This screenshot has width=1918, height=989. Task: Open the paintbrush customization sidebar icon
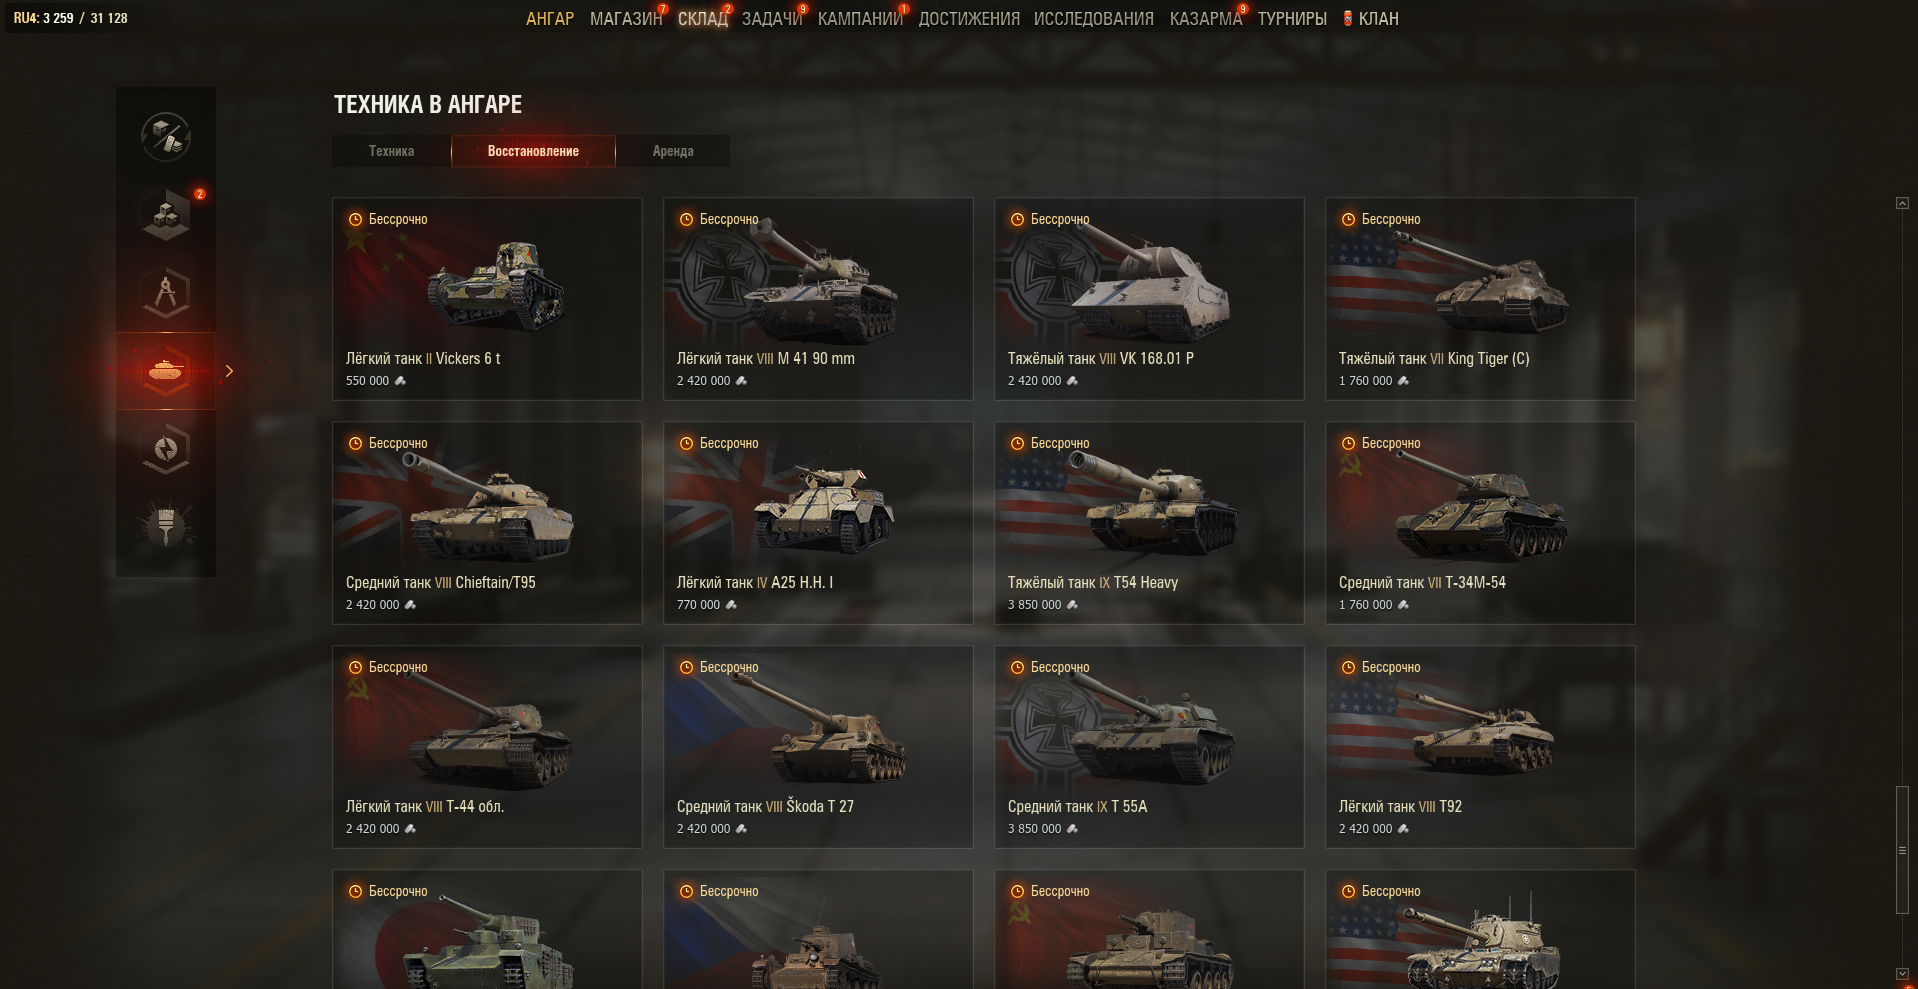166,526
